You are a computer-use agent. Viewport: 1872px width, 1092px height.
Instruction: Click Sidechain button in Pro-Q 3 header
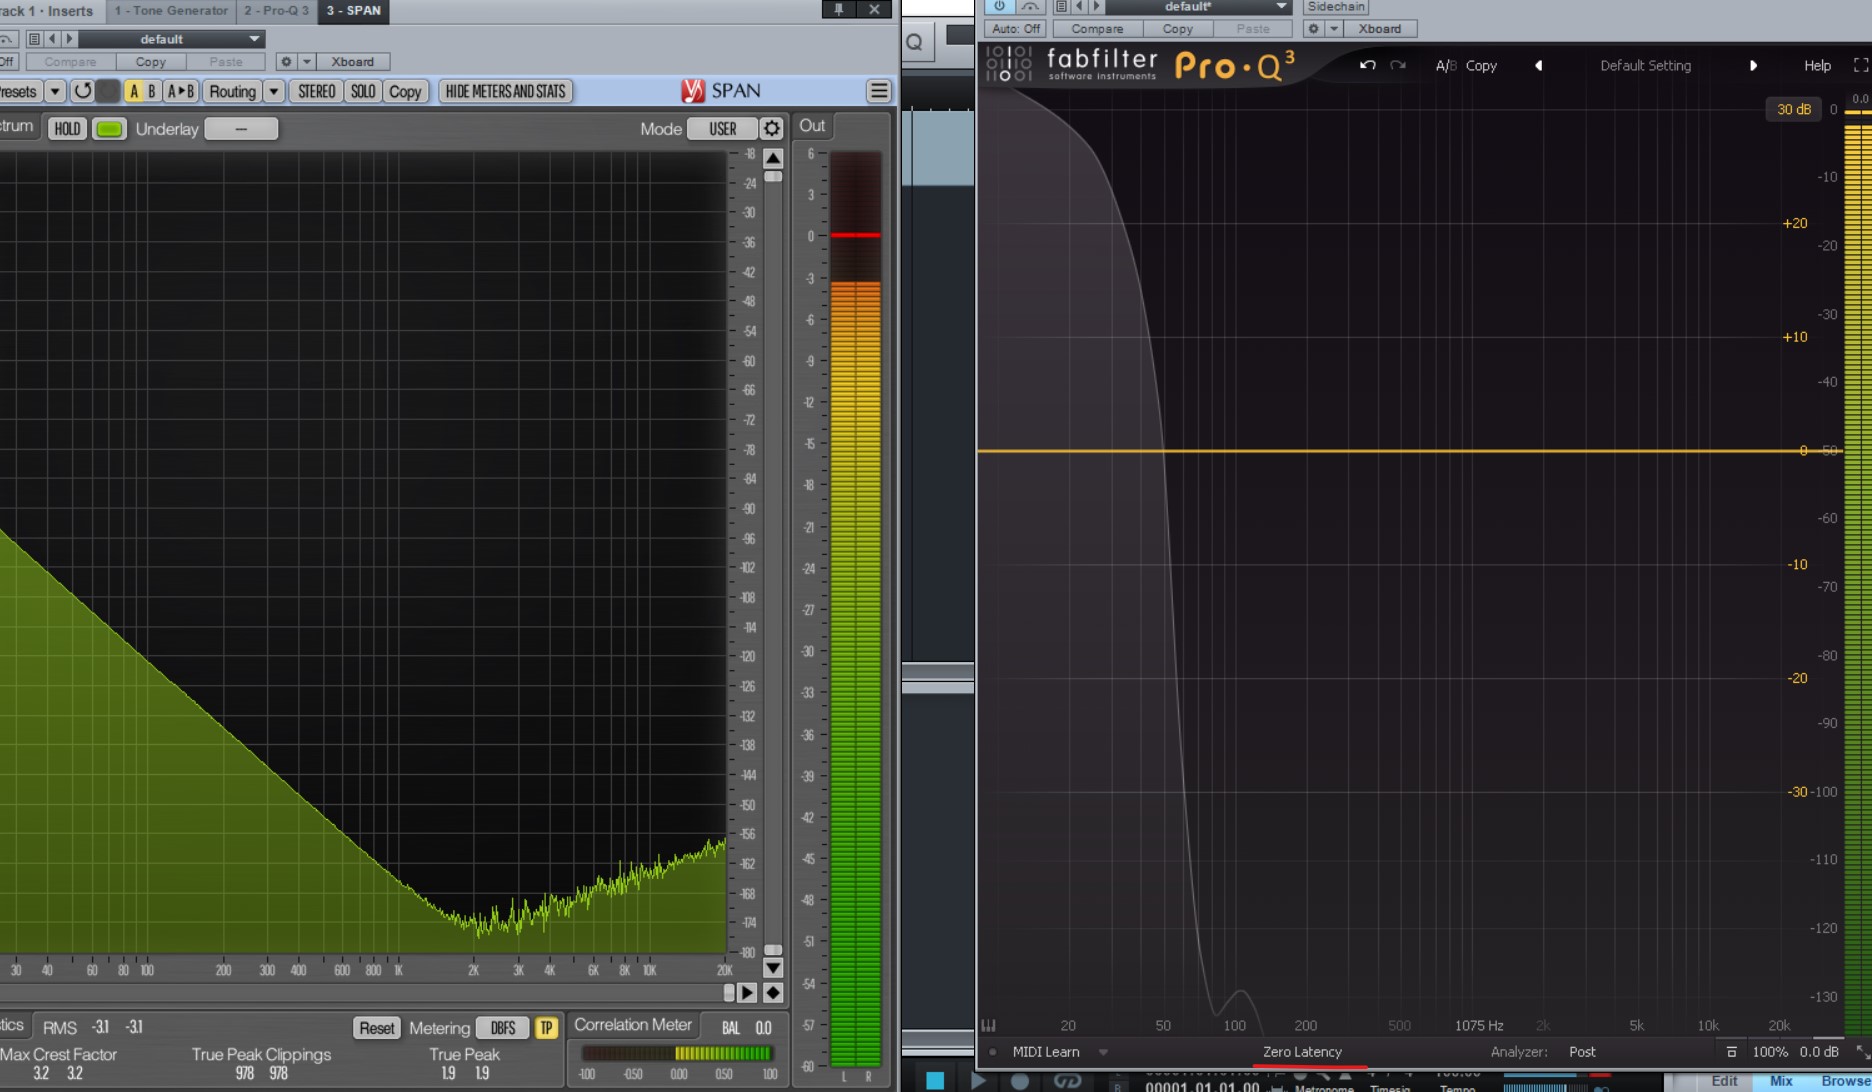1336,7
